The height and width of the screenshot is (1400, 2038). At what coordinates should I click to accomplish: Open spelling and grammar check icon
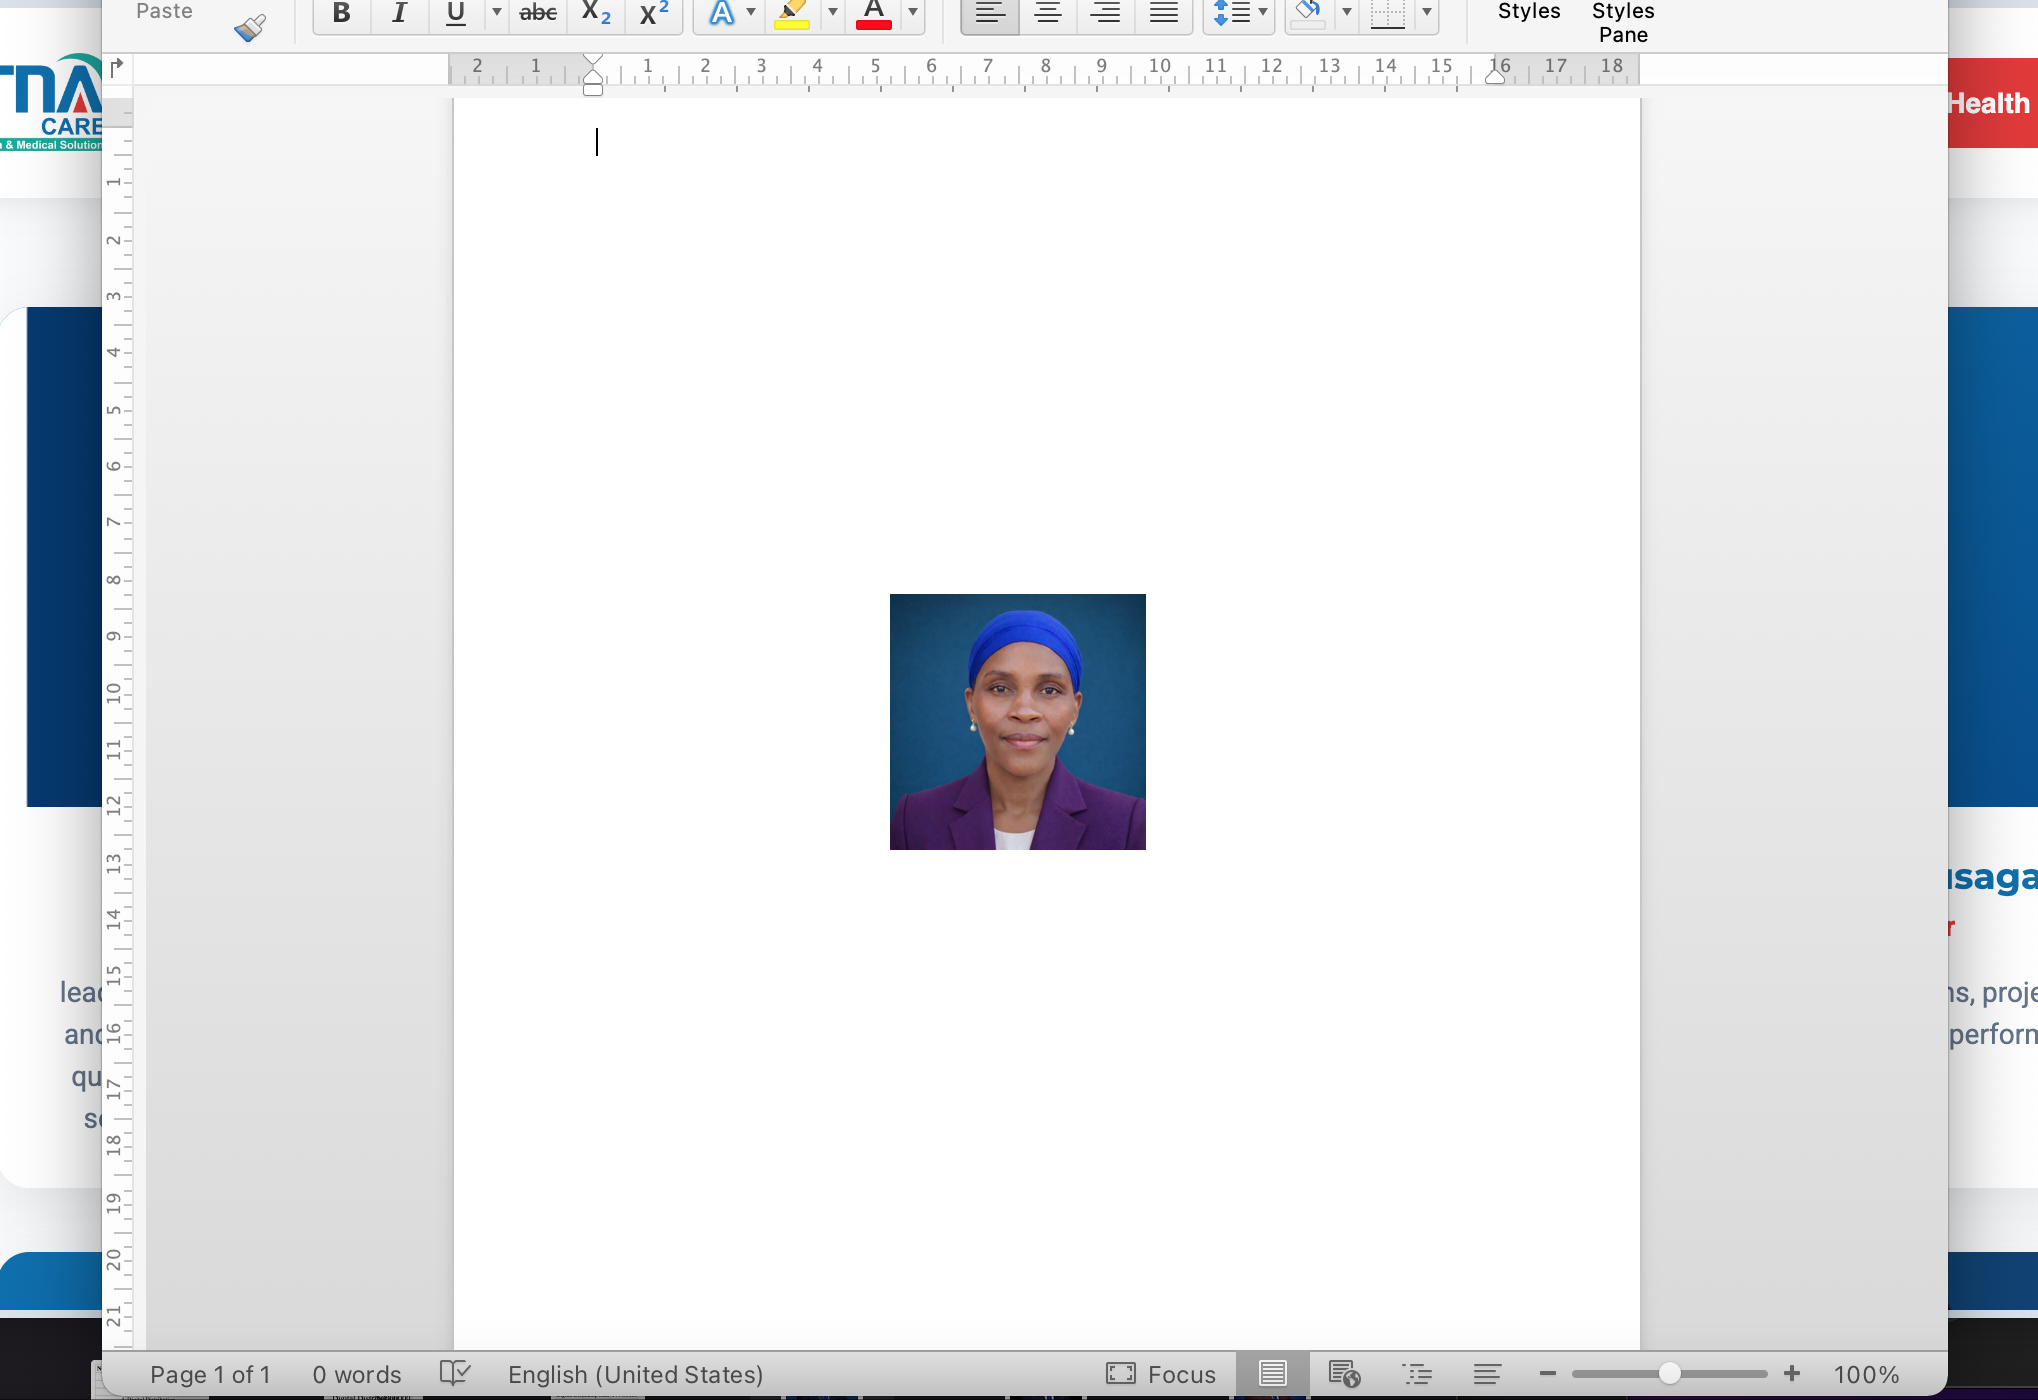point(455,1374)
